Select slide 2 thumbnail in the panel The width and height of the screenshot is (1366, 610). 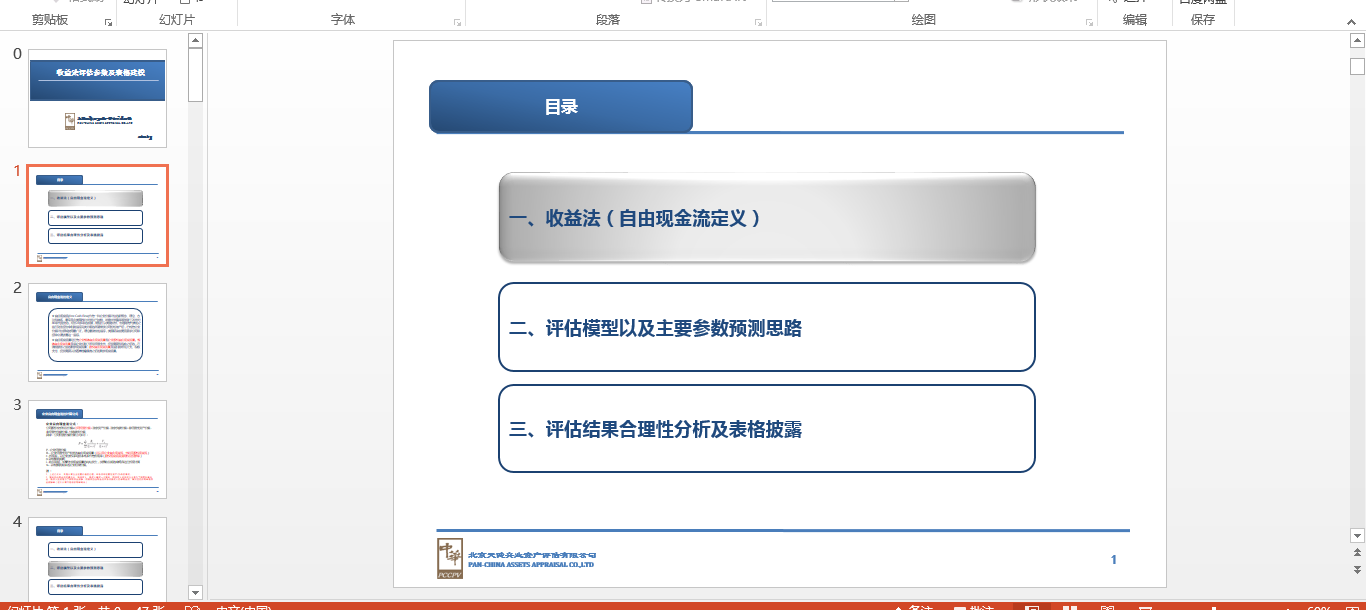97,332
